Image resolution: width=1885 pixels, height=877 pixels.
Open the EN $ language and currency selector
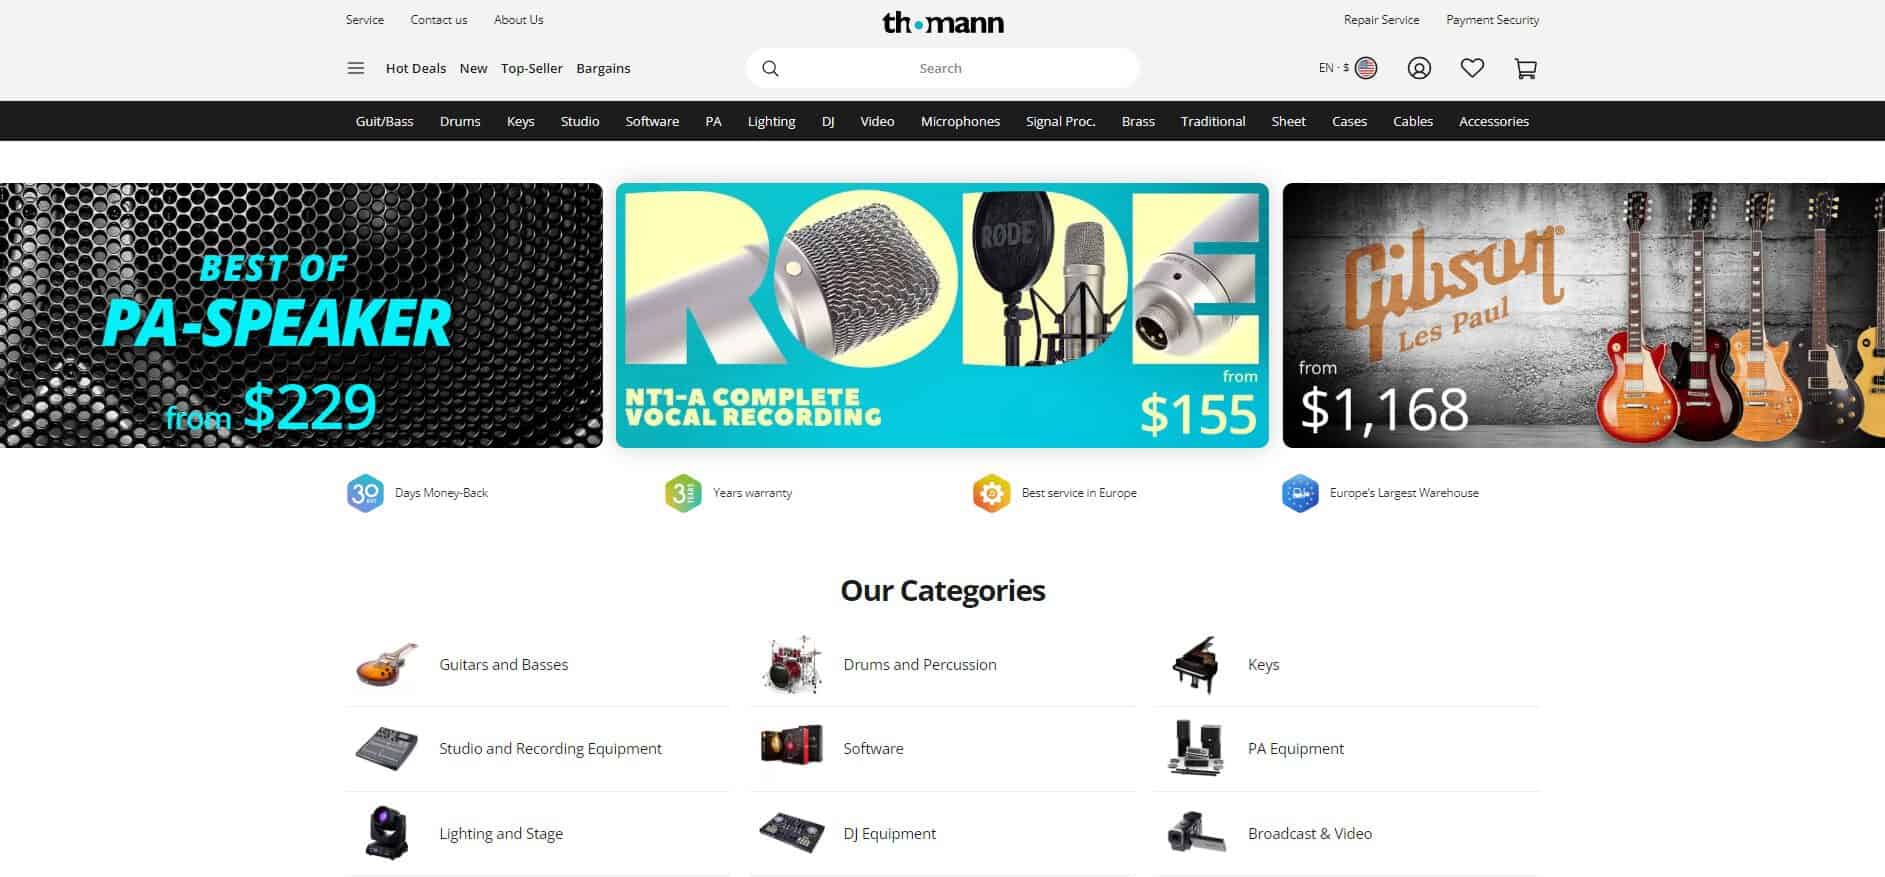coord(1347,68)
